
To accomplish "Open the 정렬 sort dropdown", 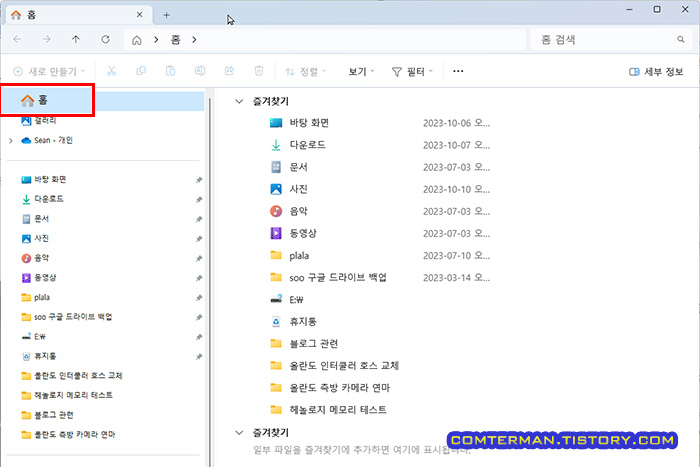I will point(306,71).
